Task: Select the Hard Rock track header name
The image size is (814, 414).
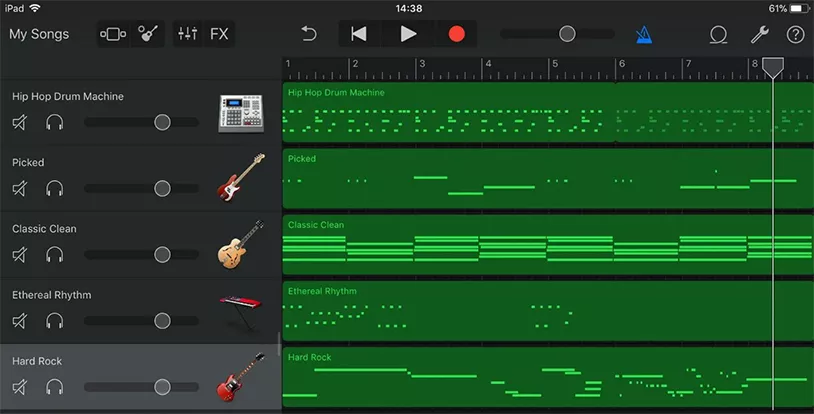Action: point(37,361)
